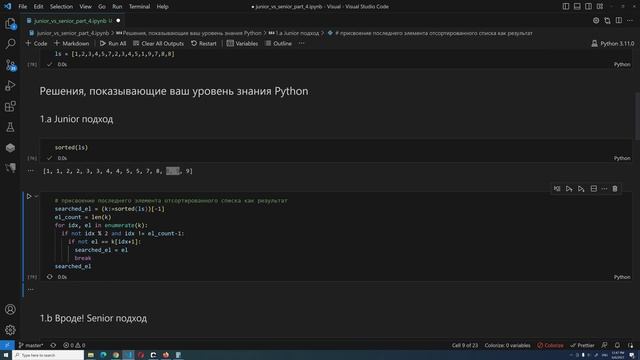
Task: Click notebook settings gear in editor title
Action: coord(596,20)
